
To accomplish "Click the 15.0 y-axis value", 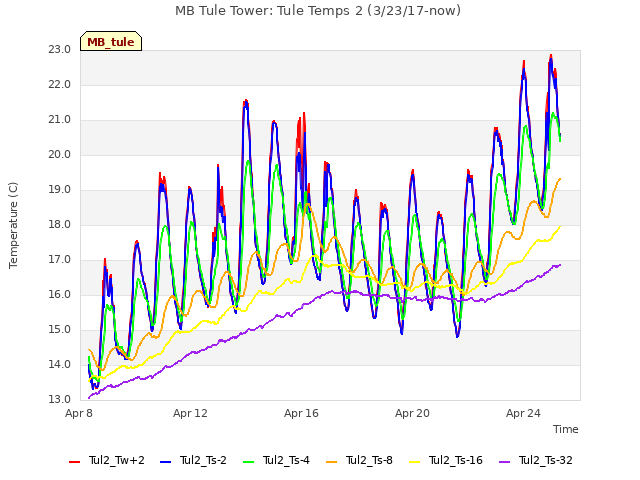I will tap(60, 330).
